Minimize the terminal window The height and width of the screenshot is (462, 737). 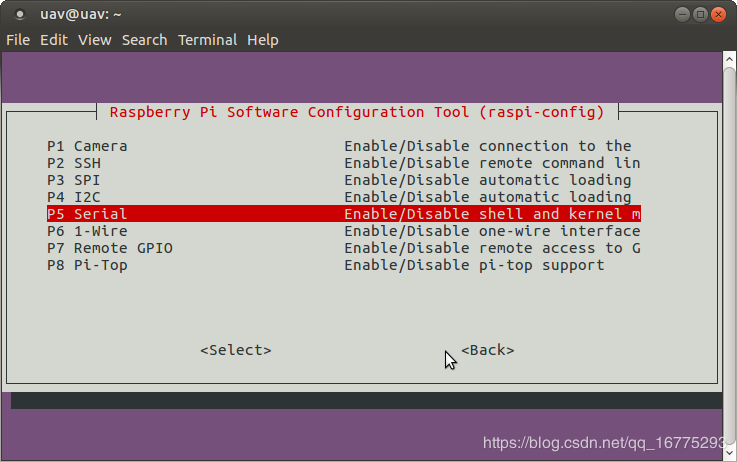[682, 15]
